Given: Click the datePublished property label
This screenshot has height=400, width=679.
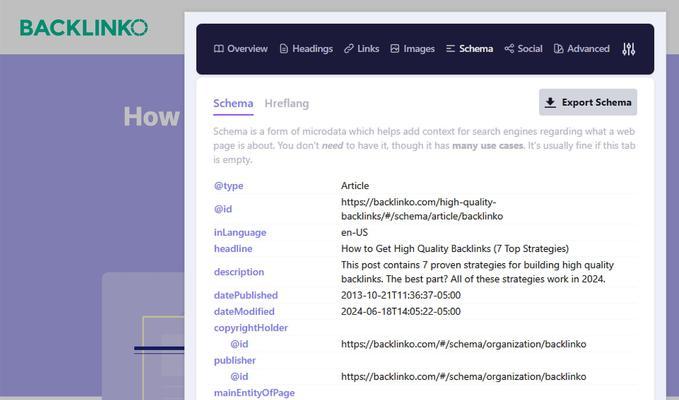Looking at the screenshot, I should pyautogui.click(x=246, y=295).
